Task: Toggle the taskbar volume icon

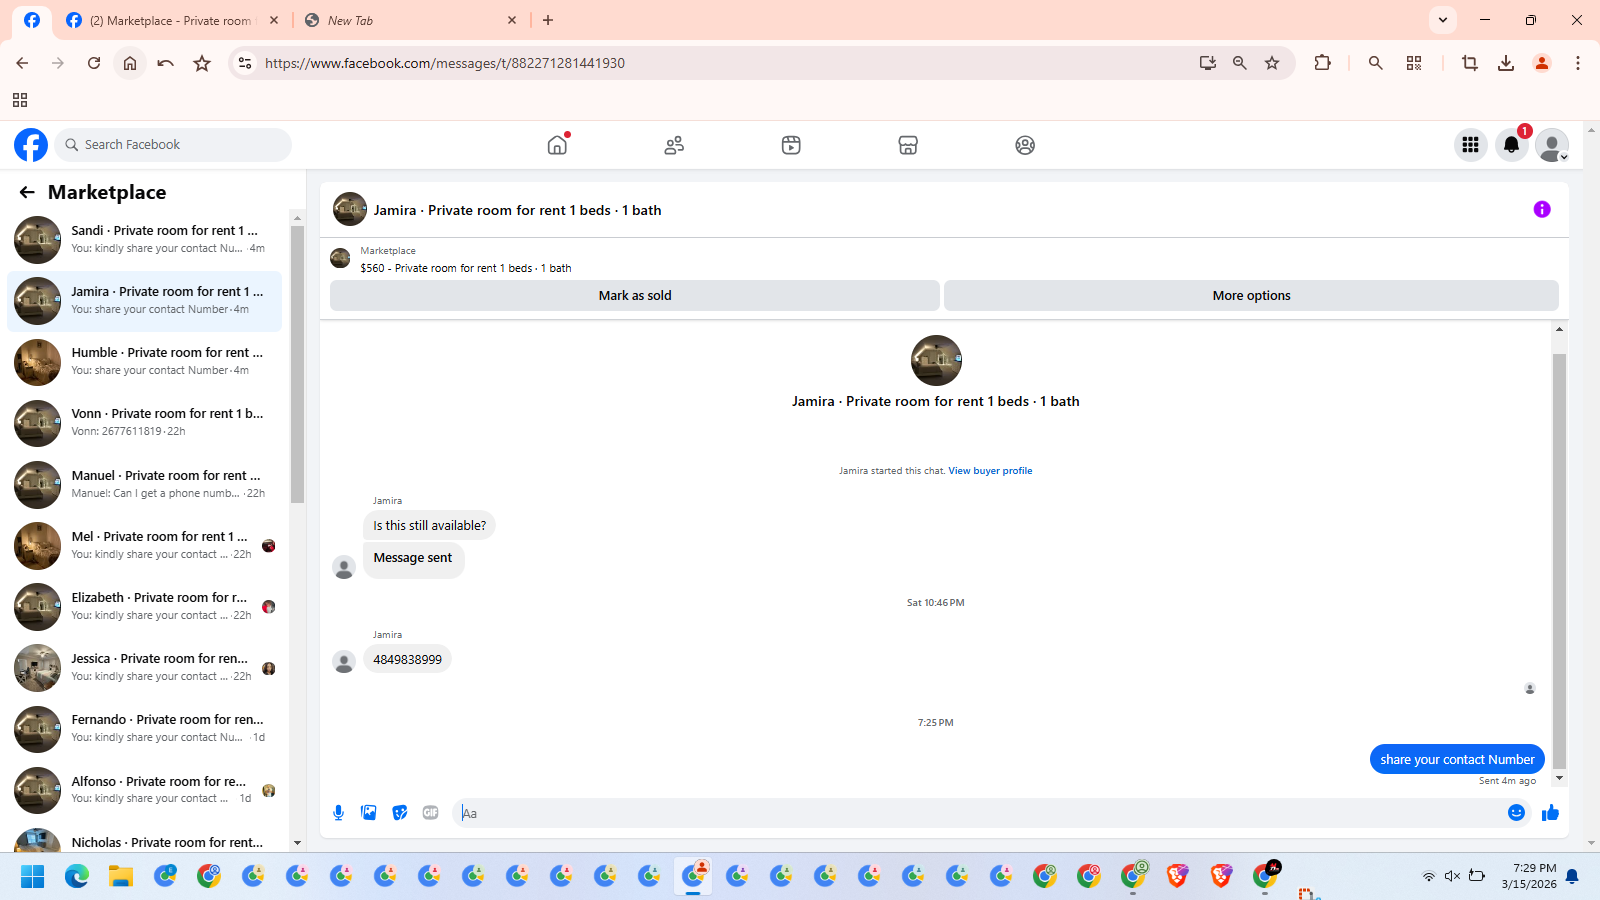Action: point(1452,876)
